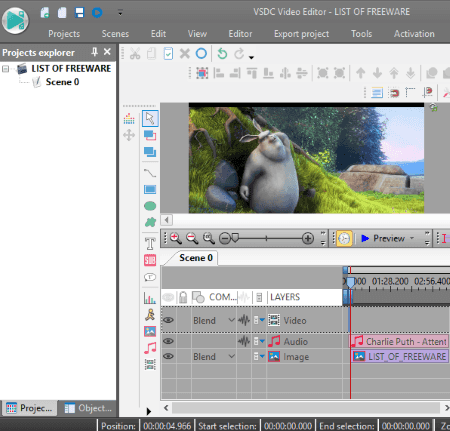Select the rectangle shape tool

tap(150, 190)
